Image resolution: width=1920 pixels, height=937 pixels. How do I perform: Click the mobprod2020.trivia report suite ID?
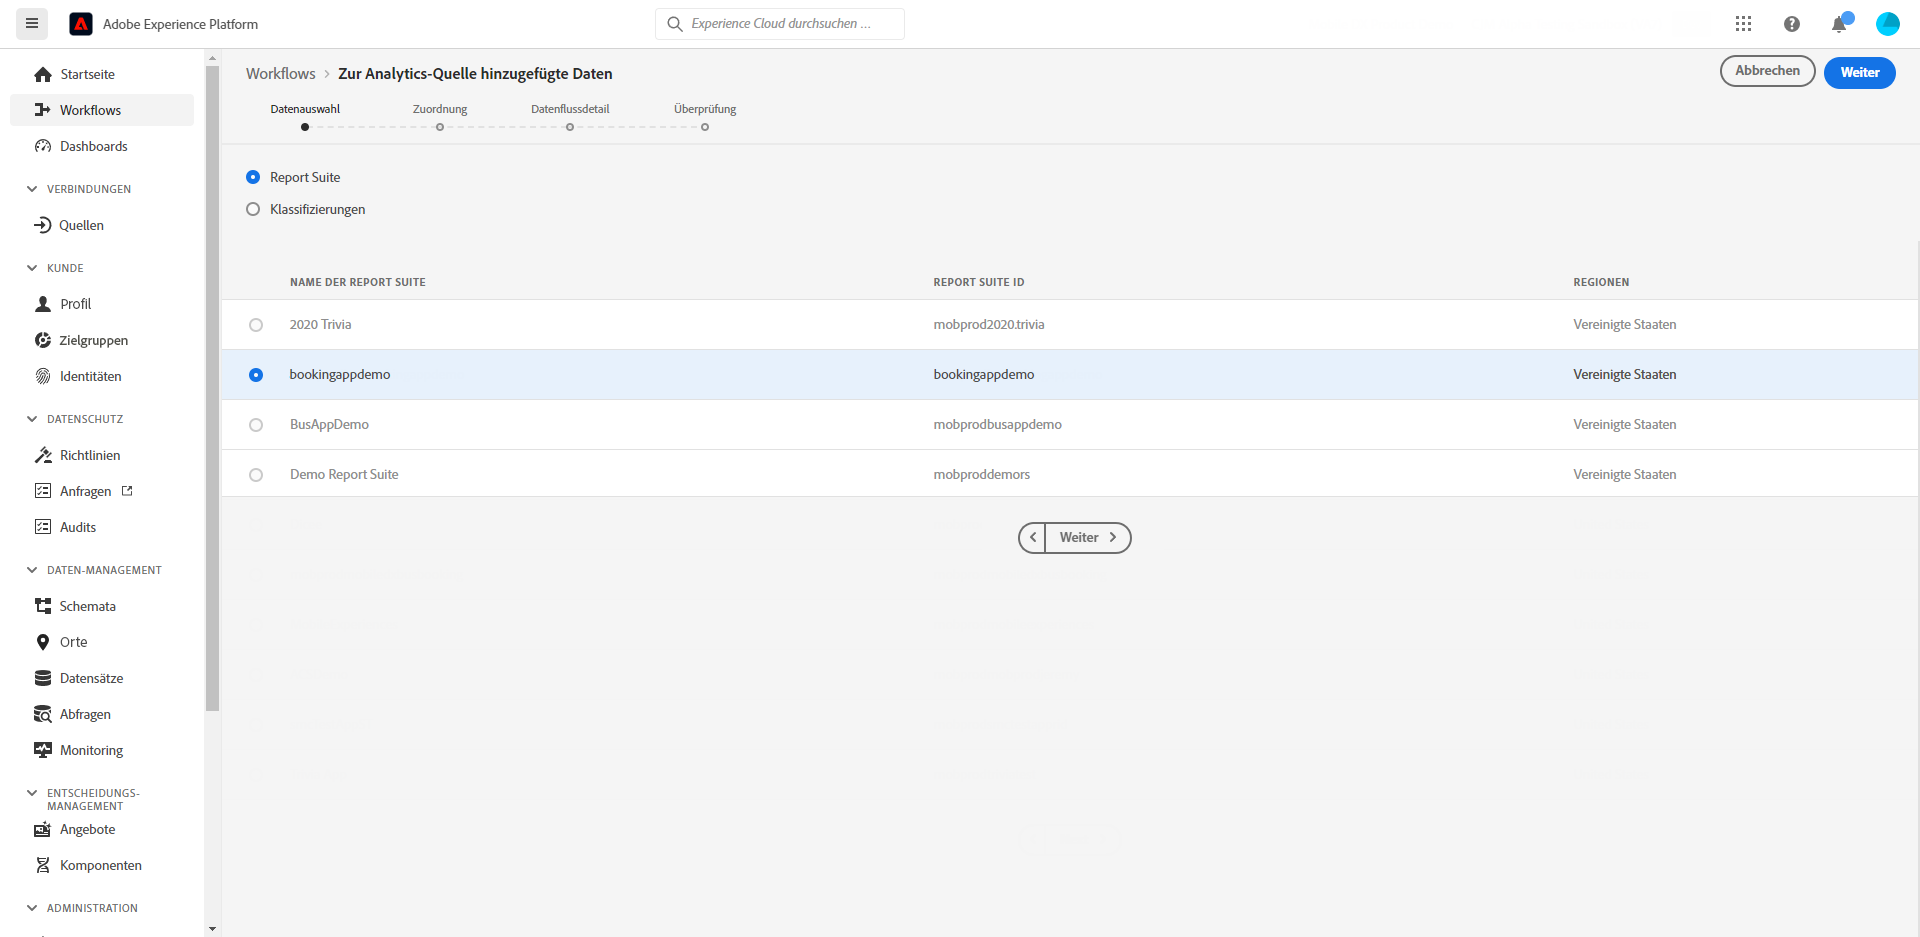(x=989, y=325)
